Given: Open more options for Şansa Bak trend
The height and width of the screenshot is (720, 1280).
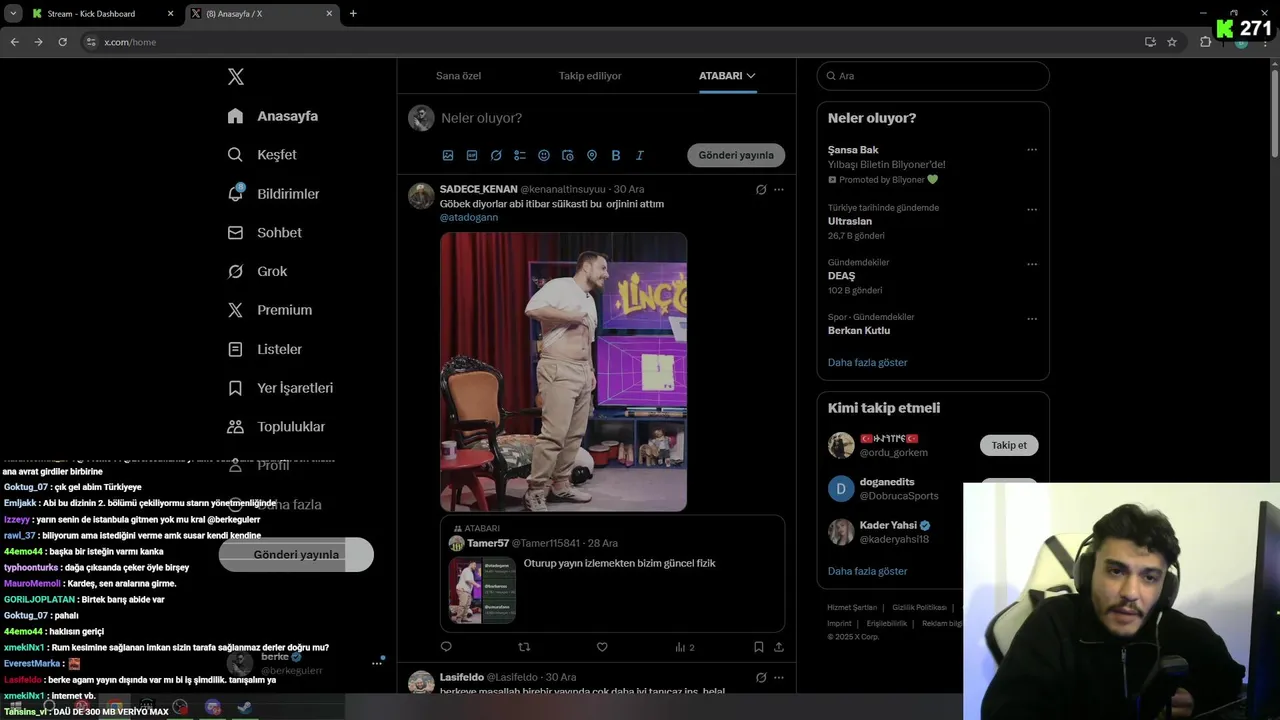Looking at the screenshot, I should 1032,150.
